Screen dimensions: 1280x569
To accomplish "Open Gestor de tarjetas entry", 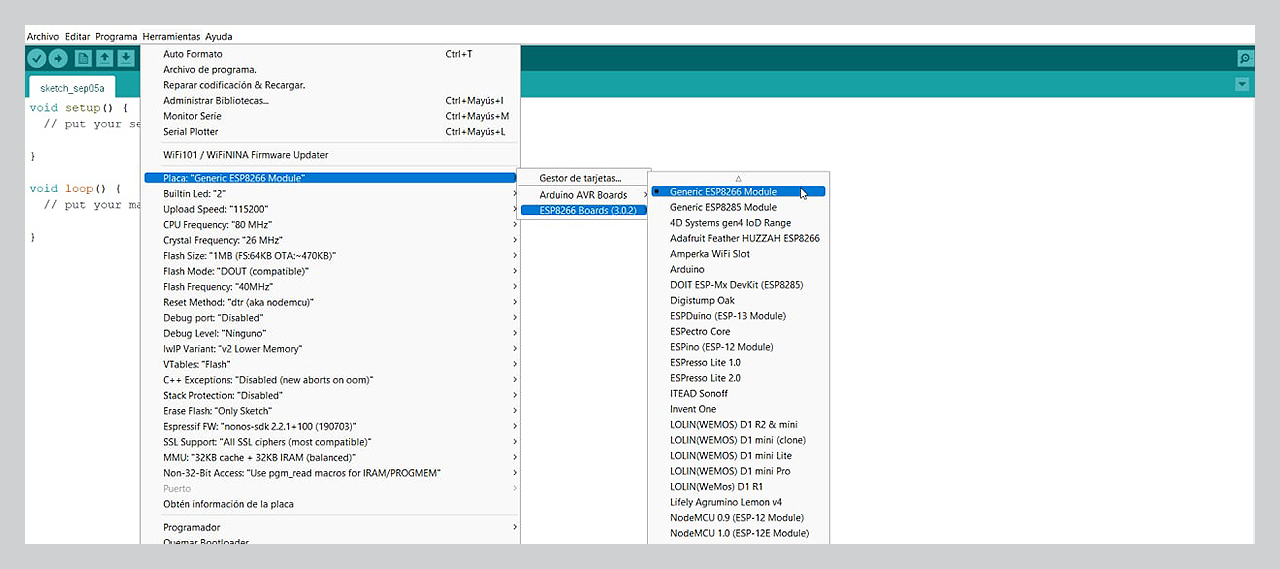I will pos(584,178).
